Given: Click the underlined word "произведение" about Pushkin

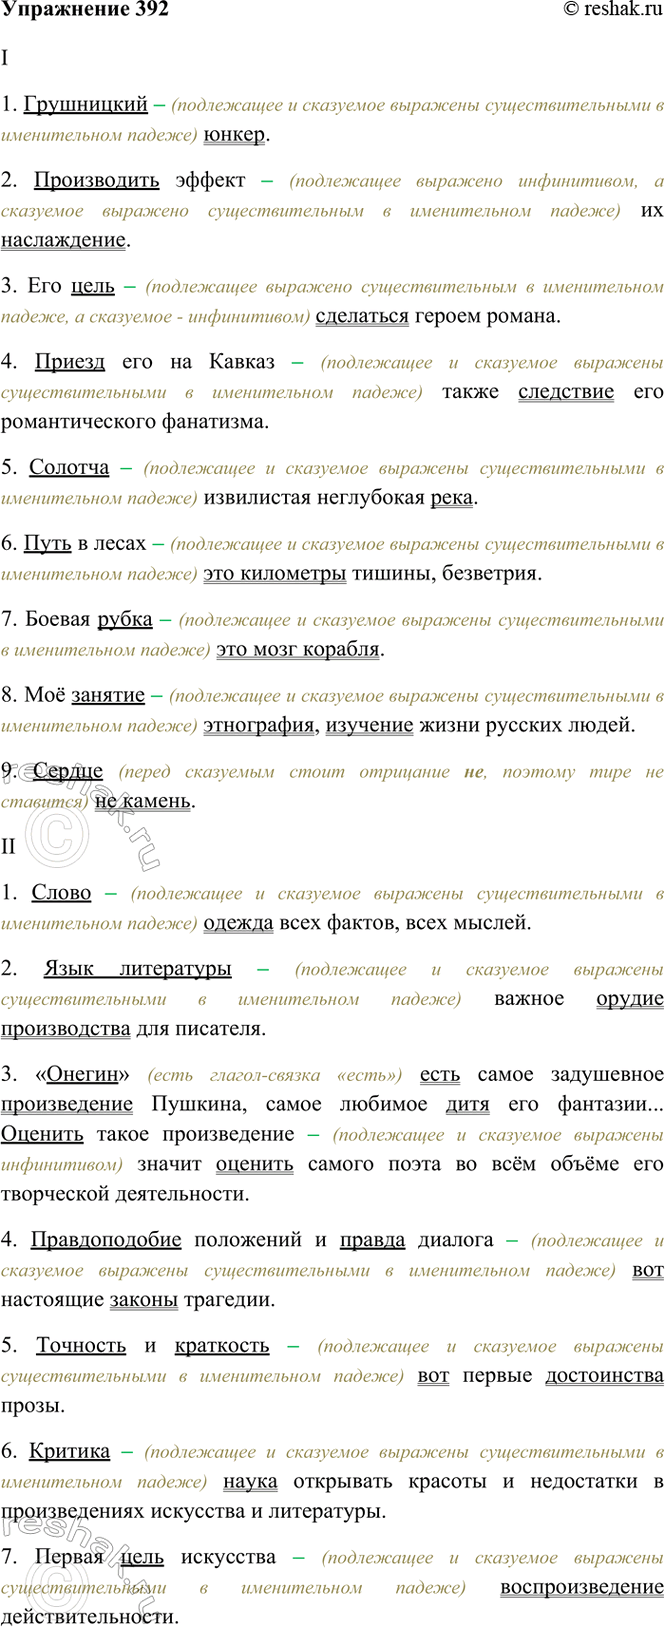Looking at the screenshot, I should tap(67, 1105).
